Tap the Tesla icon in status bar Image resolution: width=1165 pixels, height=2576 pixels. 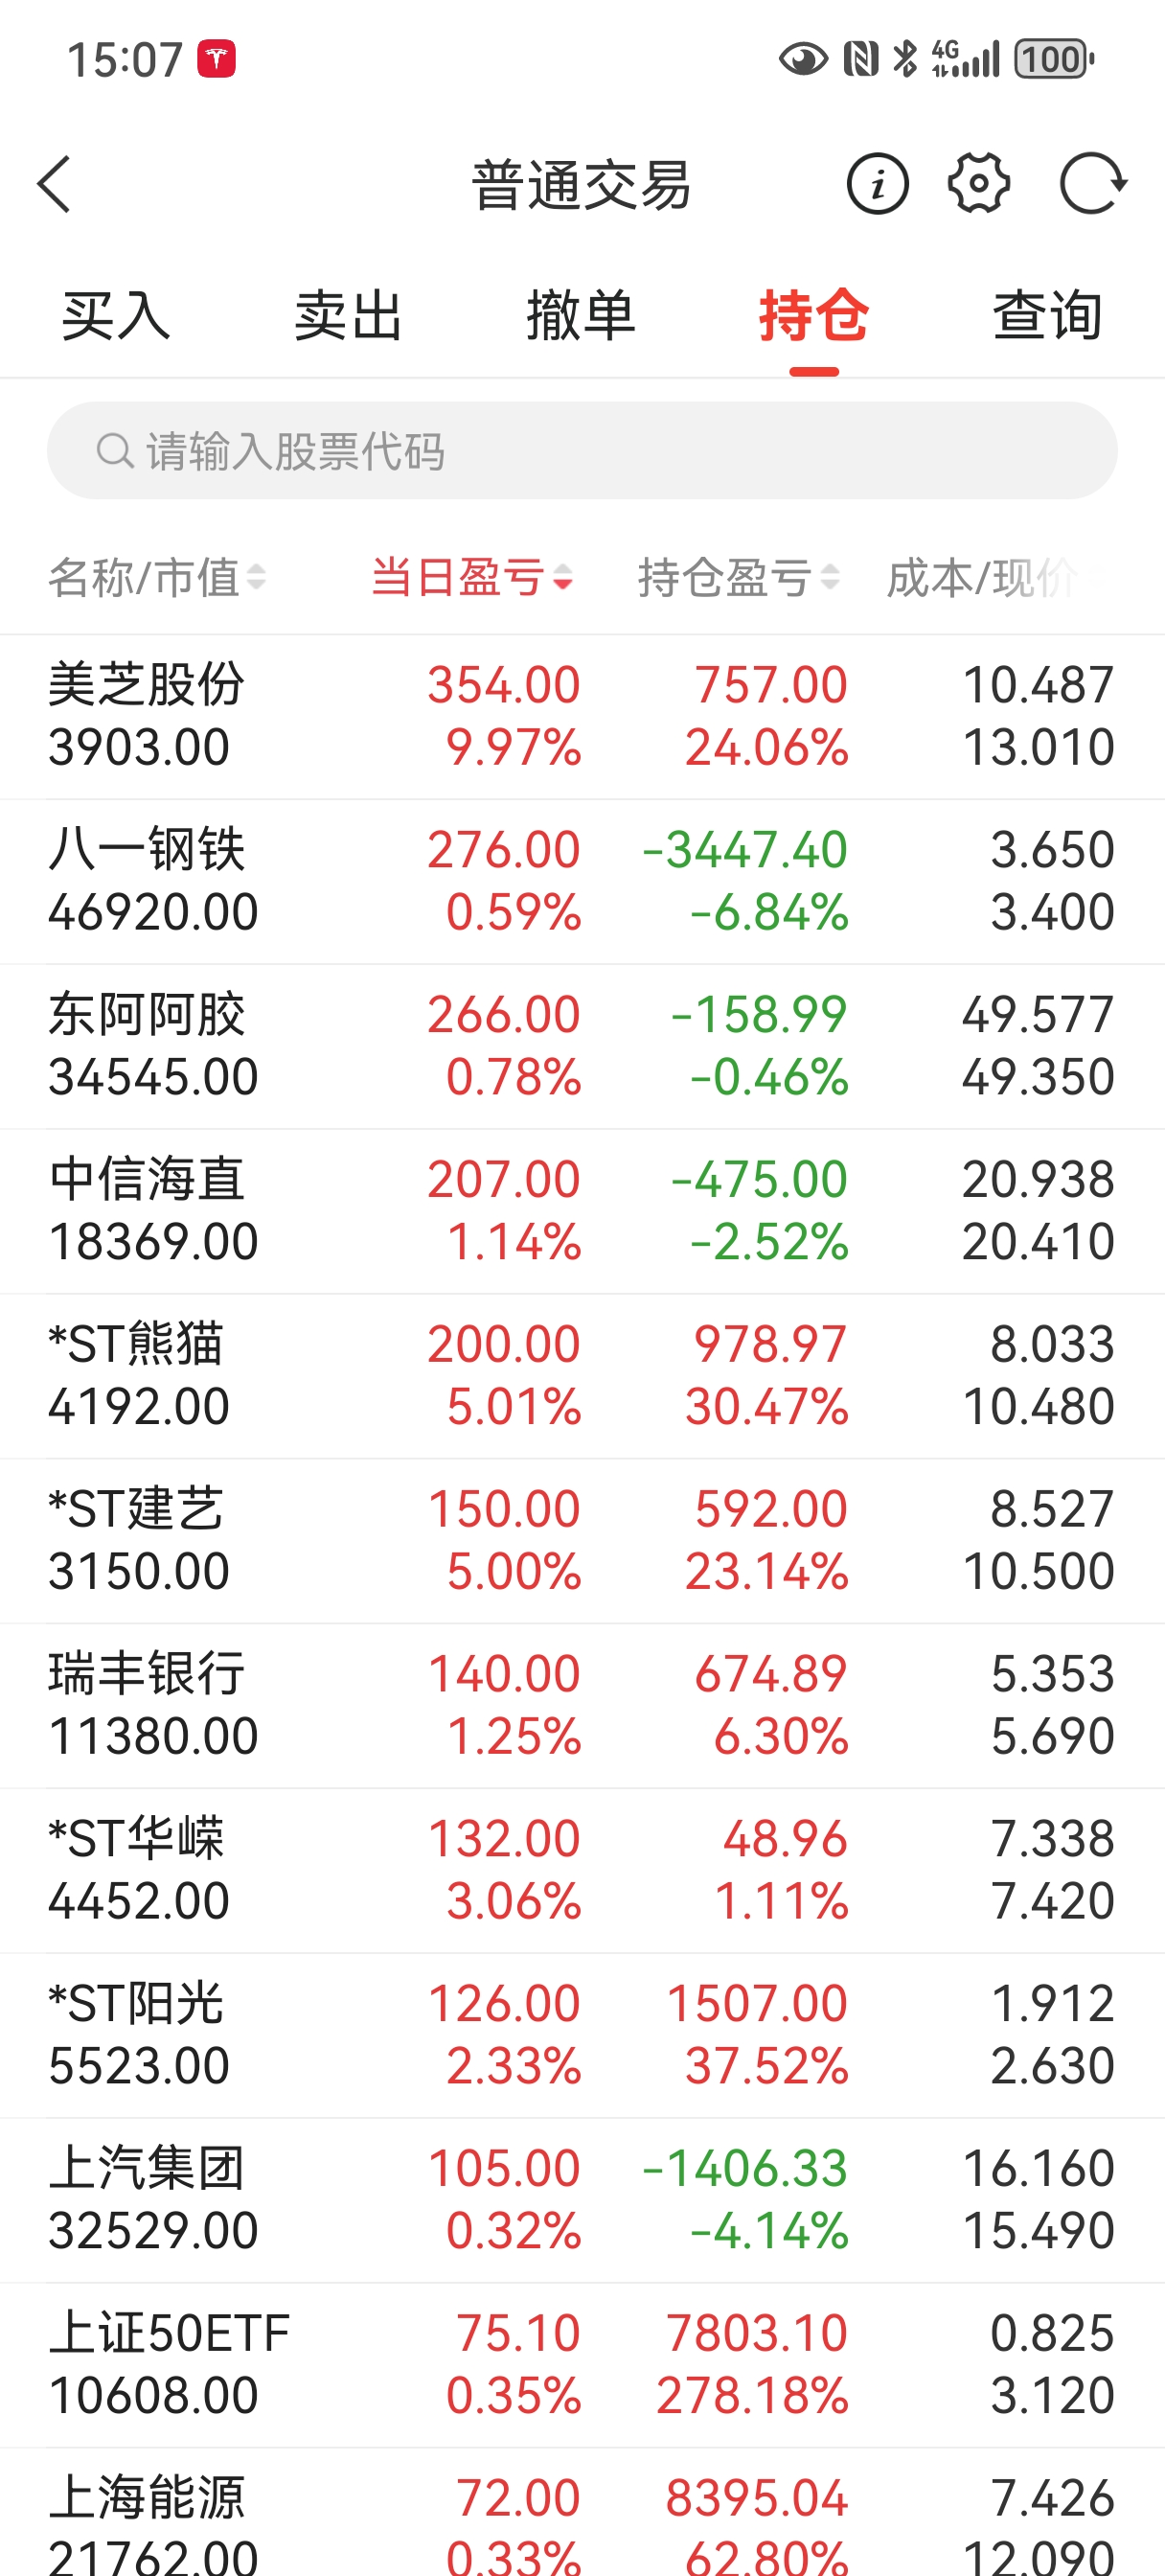[x=216, y=59]
